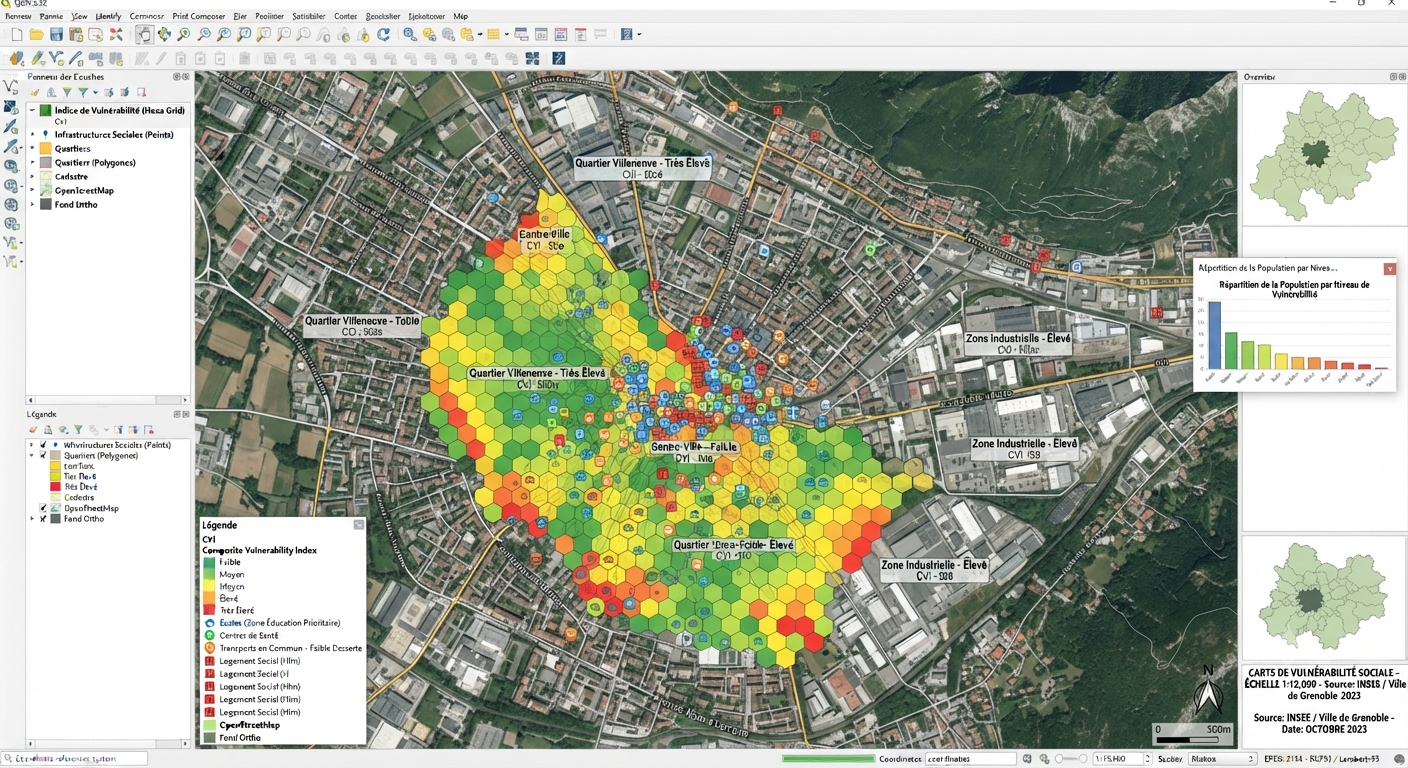Click the Pan Map to Selection icon
Screen dimensions: 1408x768
coord(164,34)
